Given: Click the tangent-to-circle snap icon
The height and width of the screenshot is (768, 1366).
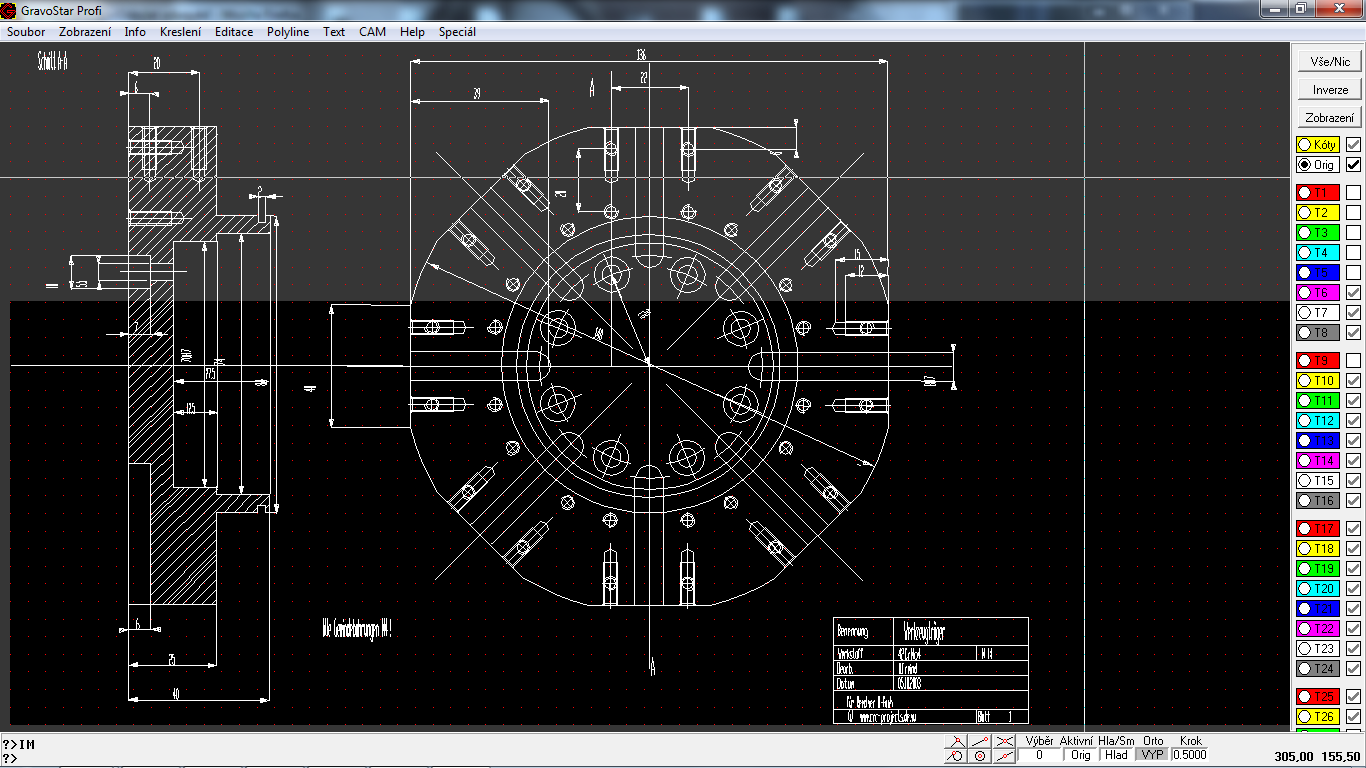Looking at the screenshot, I should tap(956, 756).
